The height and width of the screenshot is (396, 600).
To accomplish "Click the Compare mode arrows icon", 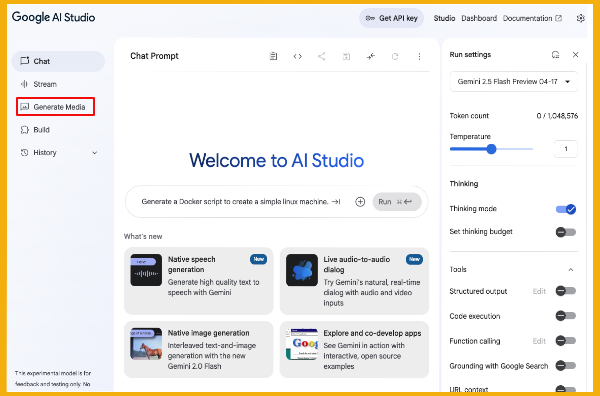I will click(371, 56).
